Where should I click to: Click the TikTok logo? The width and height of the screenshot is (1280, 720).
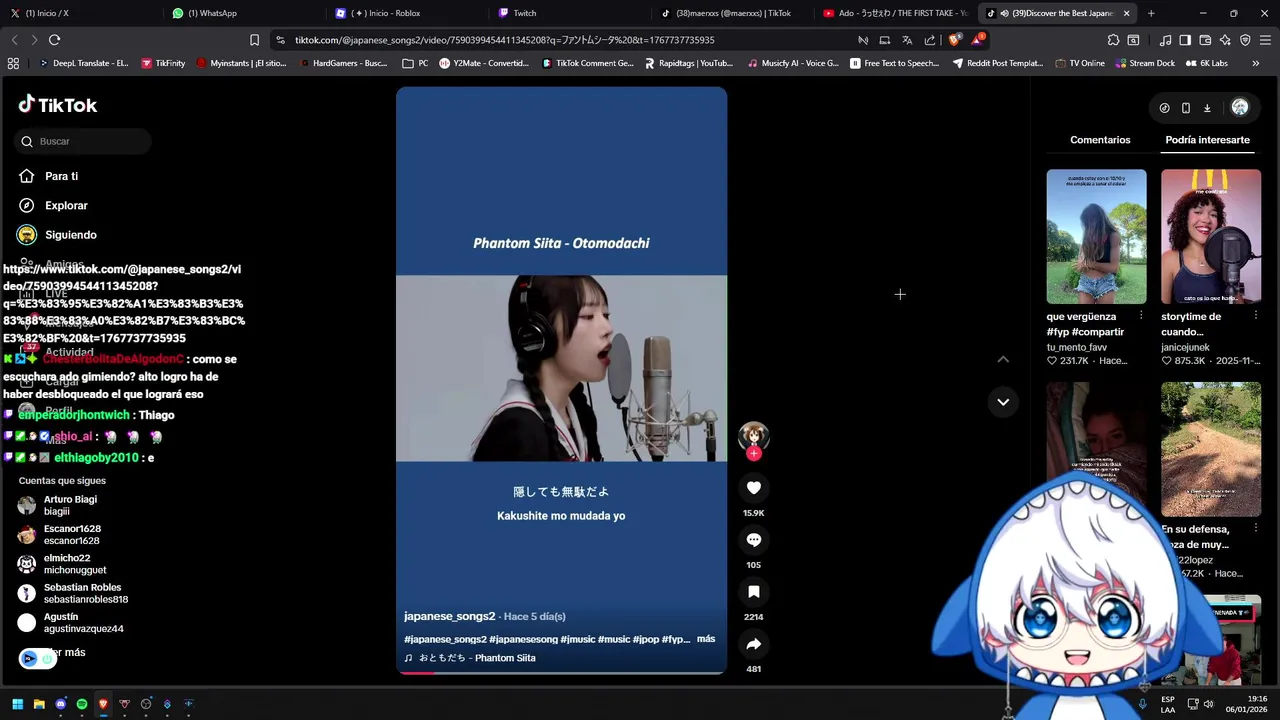click(x=58, y=105)
